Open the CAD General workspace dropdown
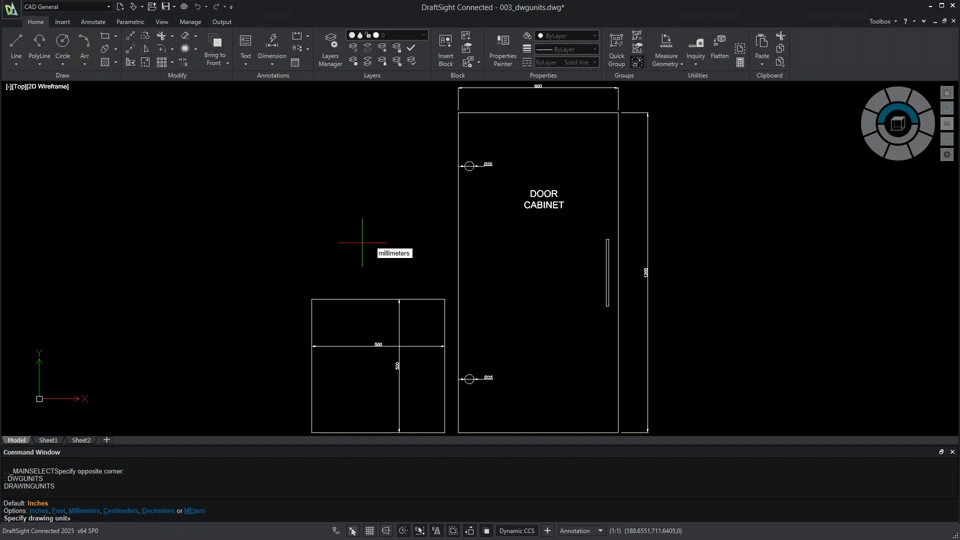 (66, 7)
